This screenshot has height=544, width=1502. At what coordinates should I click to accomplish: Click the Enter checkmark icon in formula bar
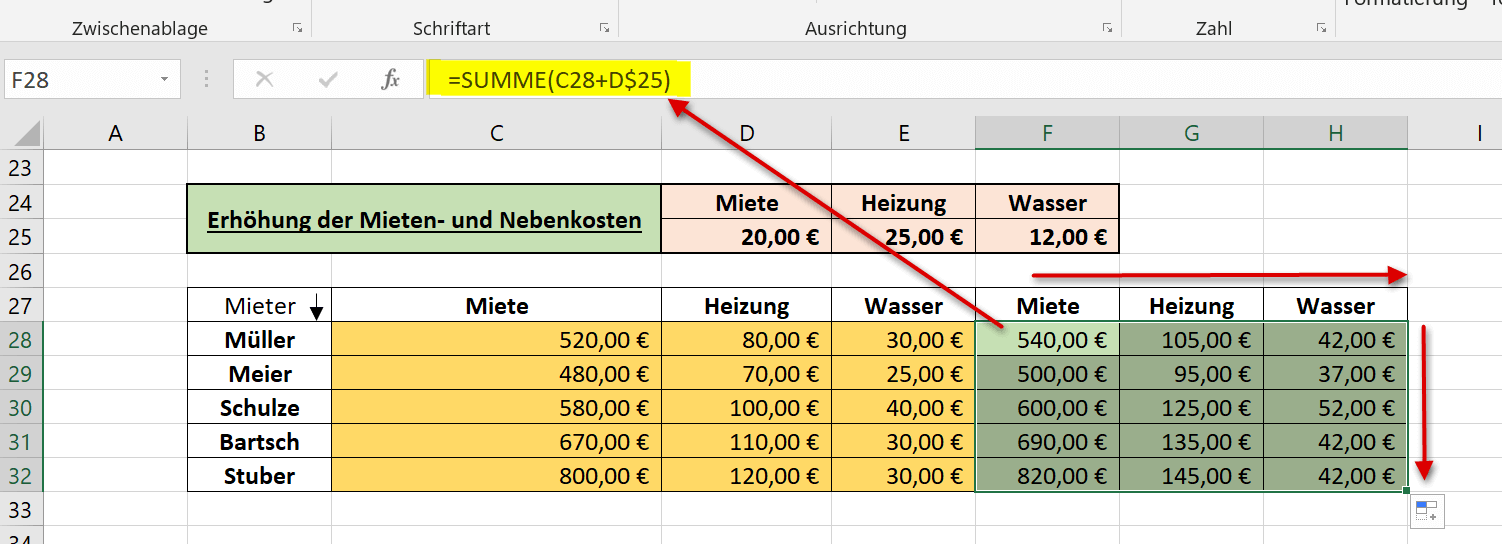pos(327,79)
